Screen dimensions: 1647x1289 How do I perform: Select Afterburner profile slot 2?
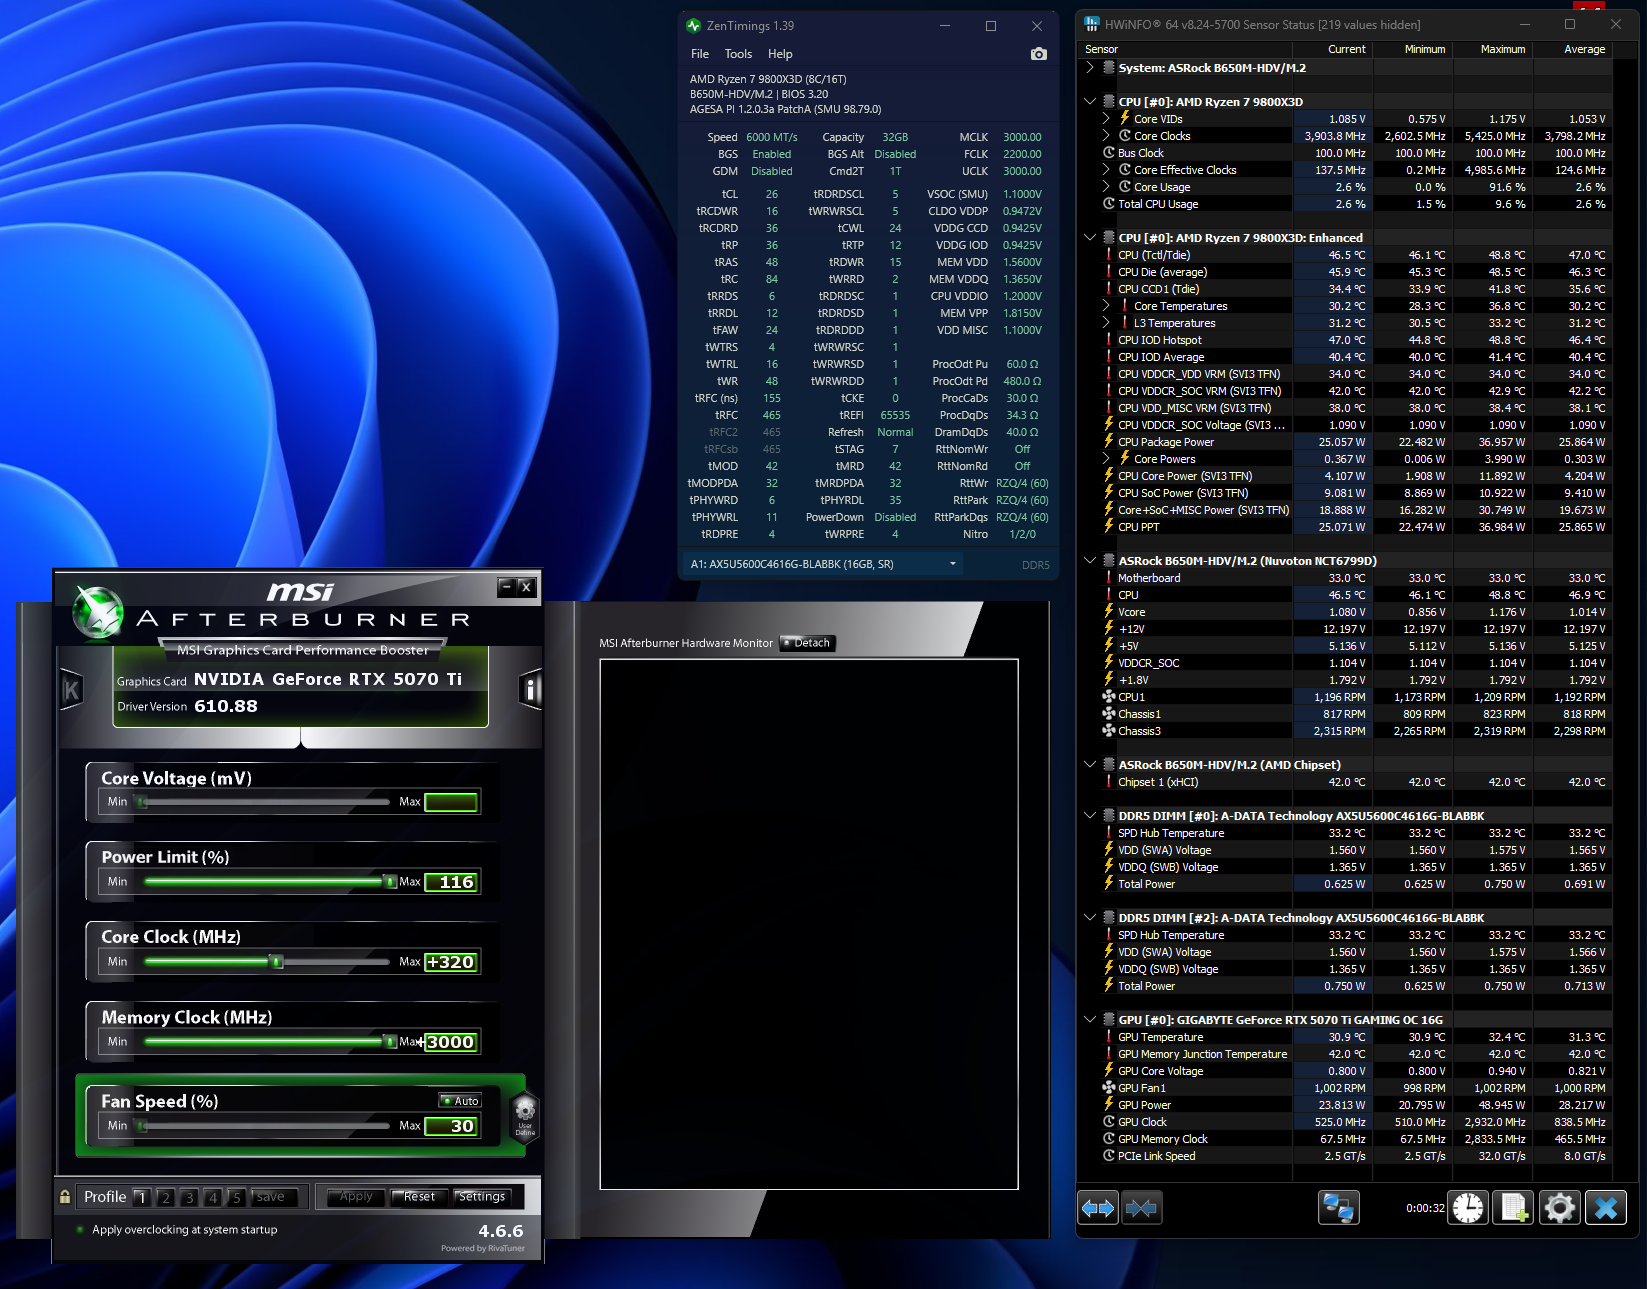(166, 1197)
